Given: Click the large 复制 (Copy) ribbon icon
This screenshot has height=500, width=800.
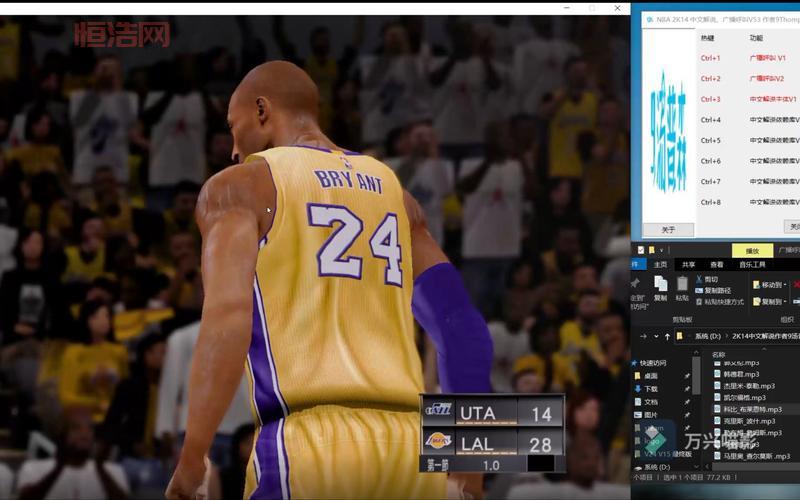Looking at the screenshot, I should point(660,287).
